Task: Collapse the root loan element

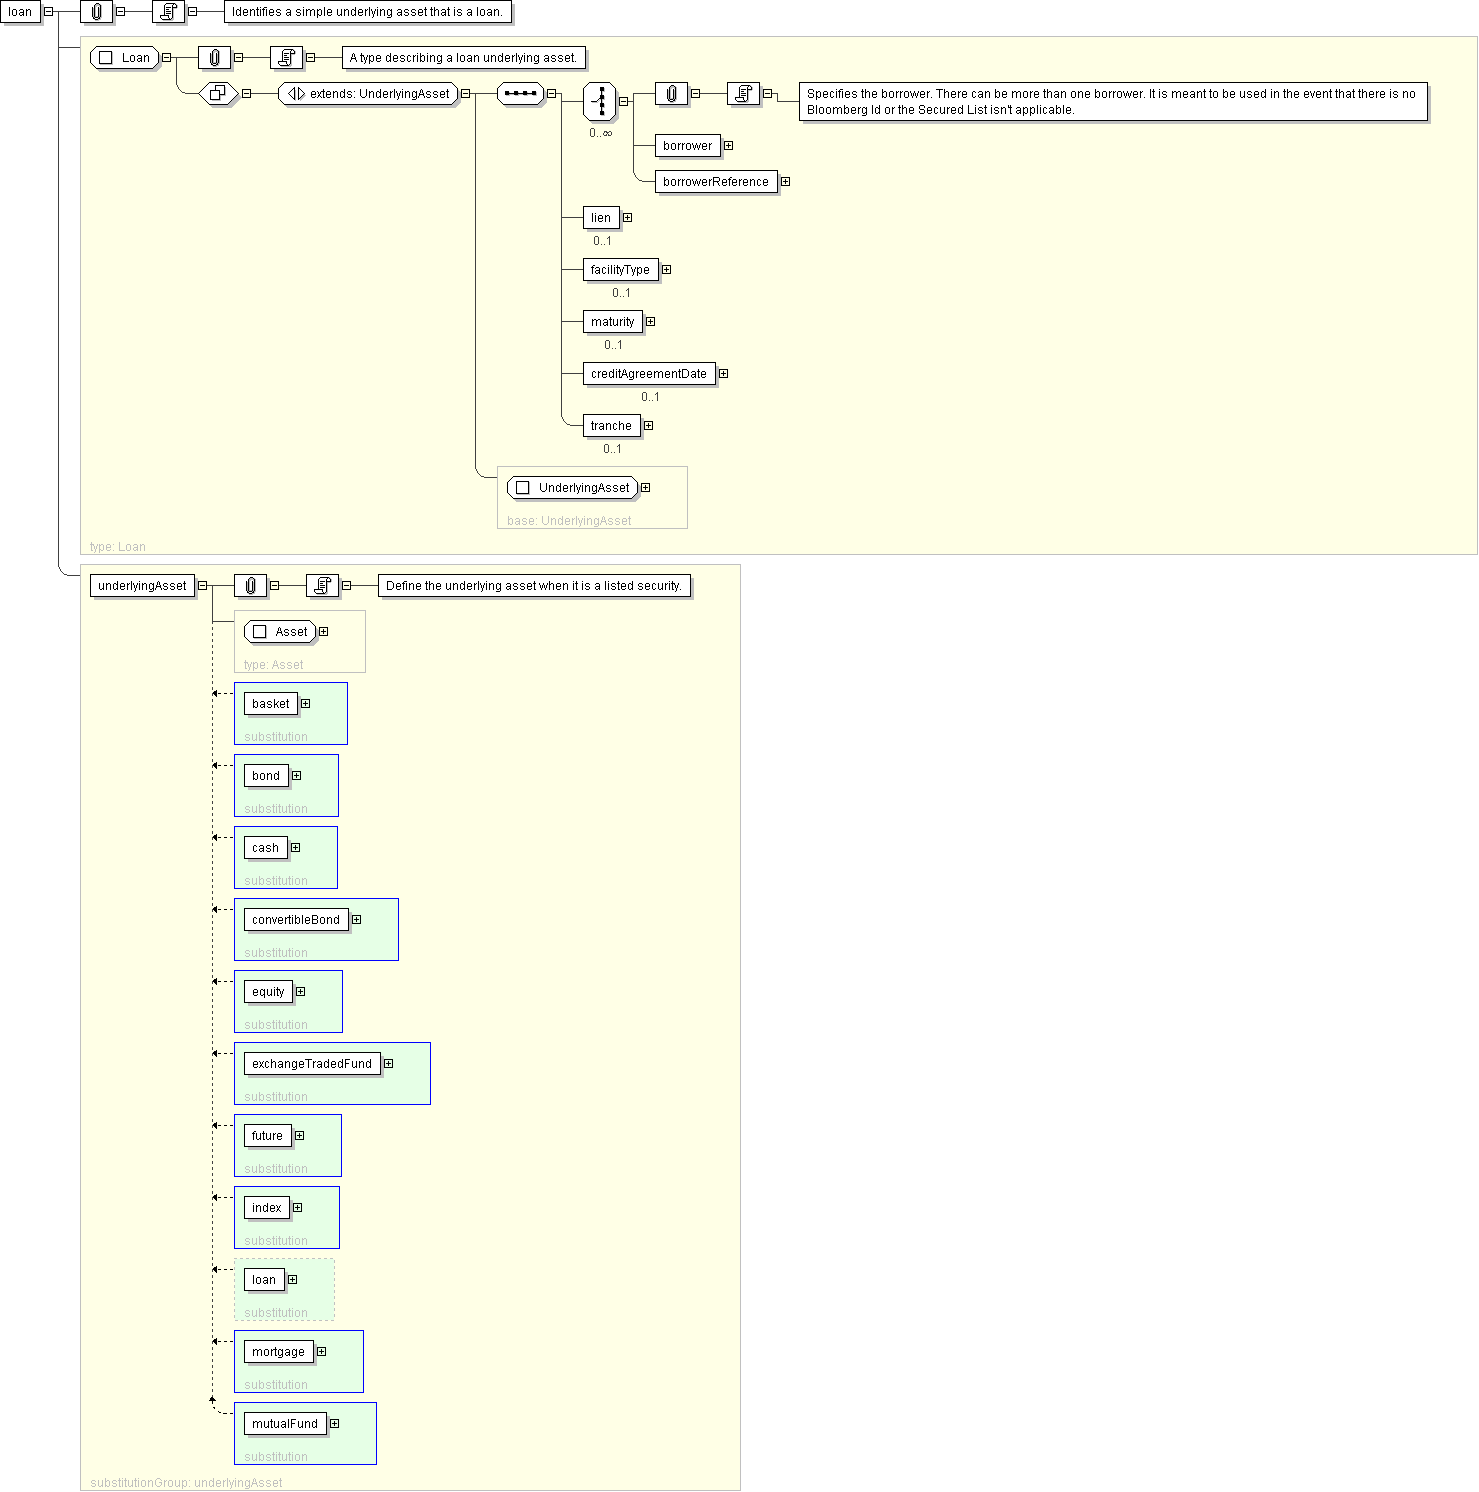Action: [48, 12]
